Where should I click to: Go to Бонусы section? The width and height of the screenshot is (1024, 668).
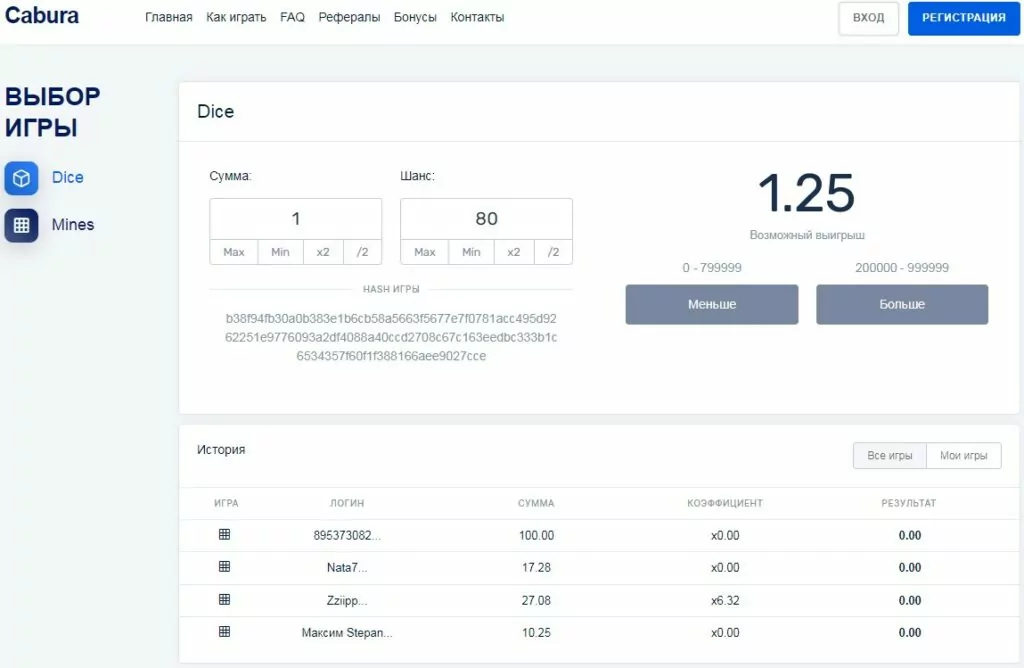[x=415, y=18]
